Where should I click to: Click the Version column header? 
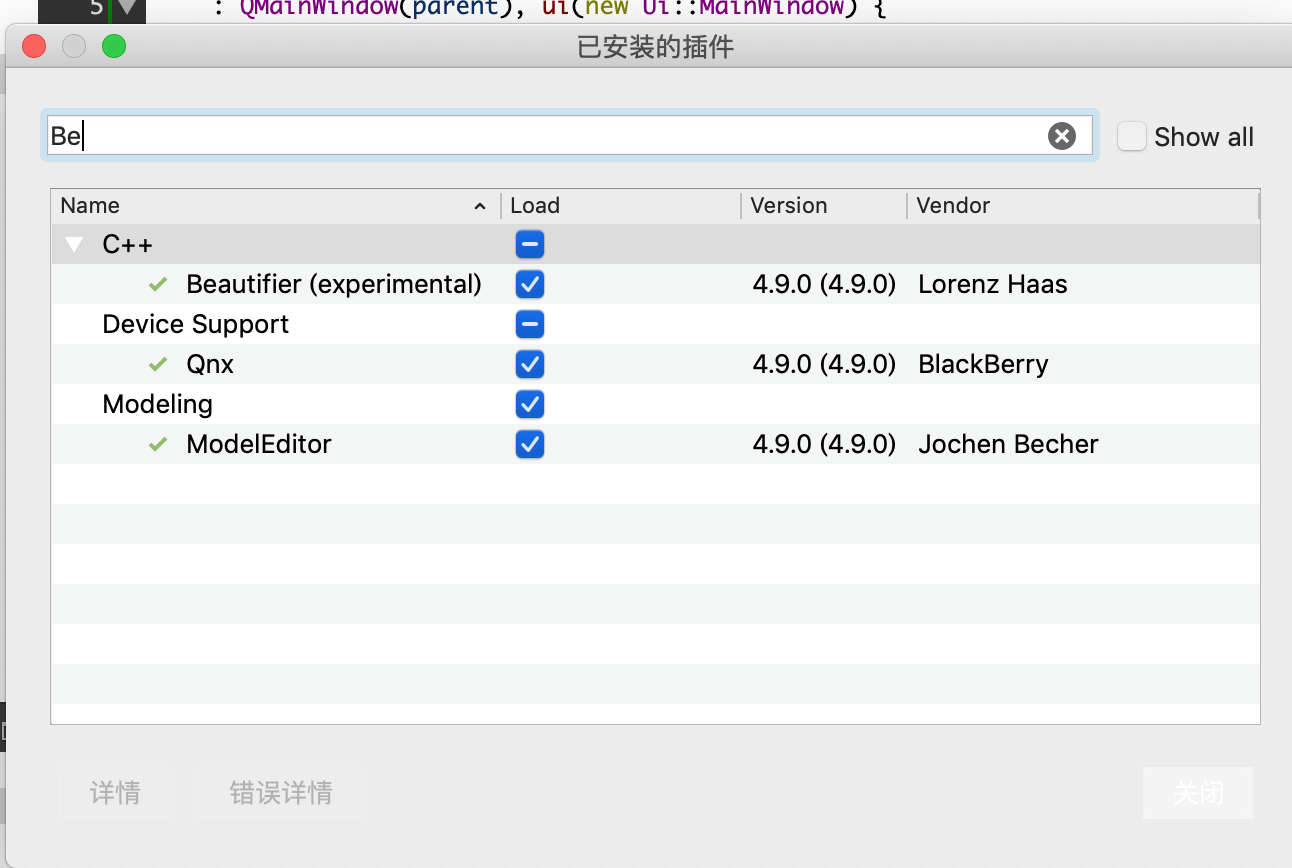tap(788, 205)
